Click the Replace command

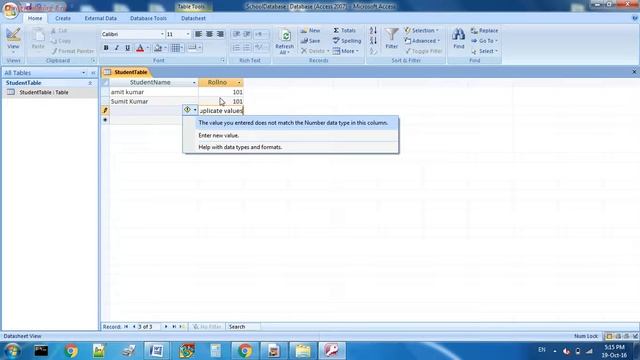coord(484,31)
